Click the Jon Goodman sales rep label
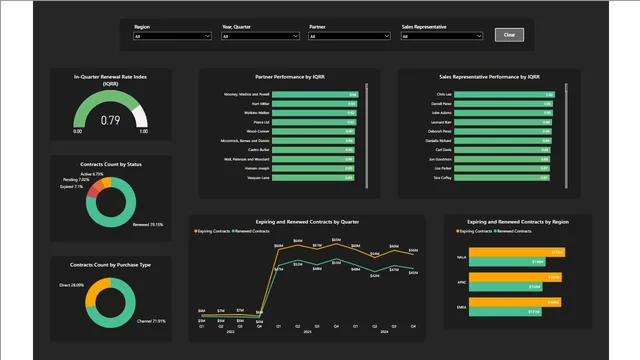 pos(440,159)
